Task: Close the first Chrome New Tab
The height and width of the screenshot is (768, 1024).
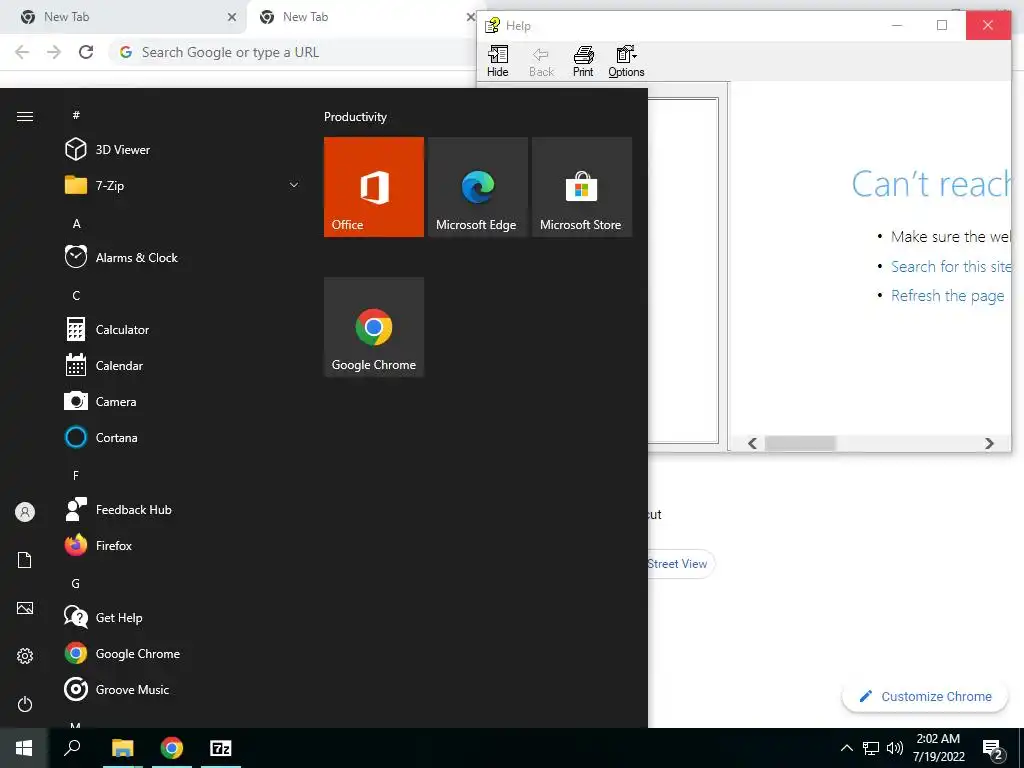Action: [x=231, y=18]
